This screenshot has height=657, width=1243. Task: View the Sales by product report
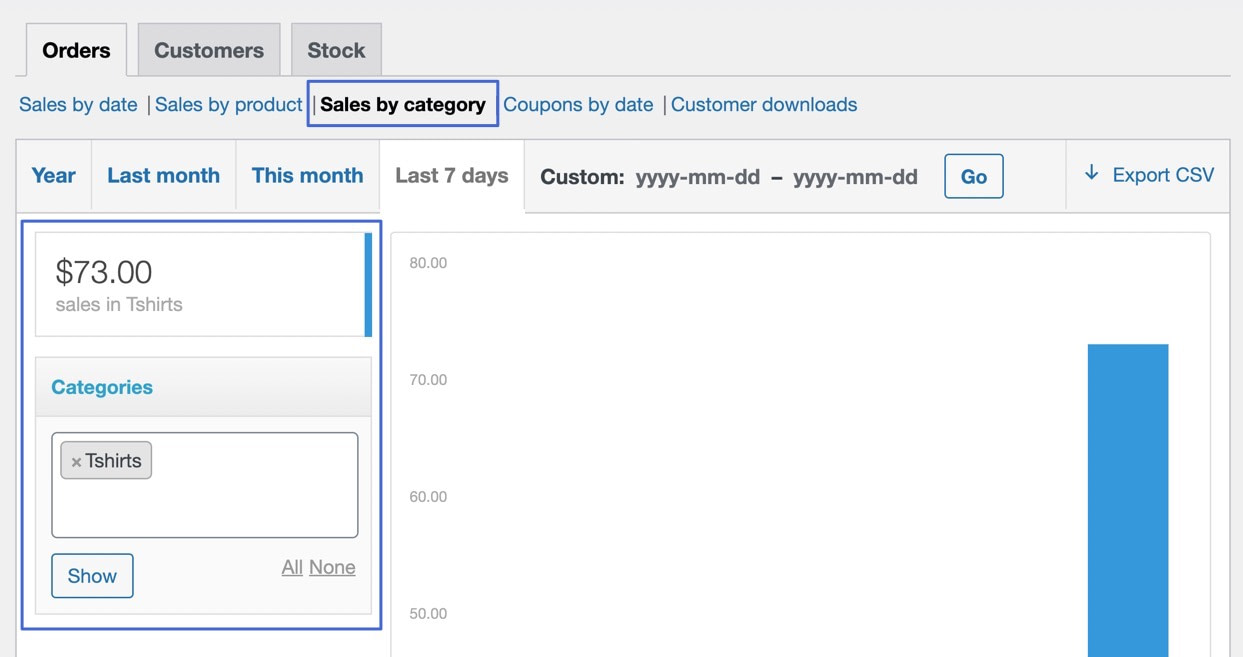pos(228,105)
